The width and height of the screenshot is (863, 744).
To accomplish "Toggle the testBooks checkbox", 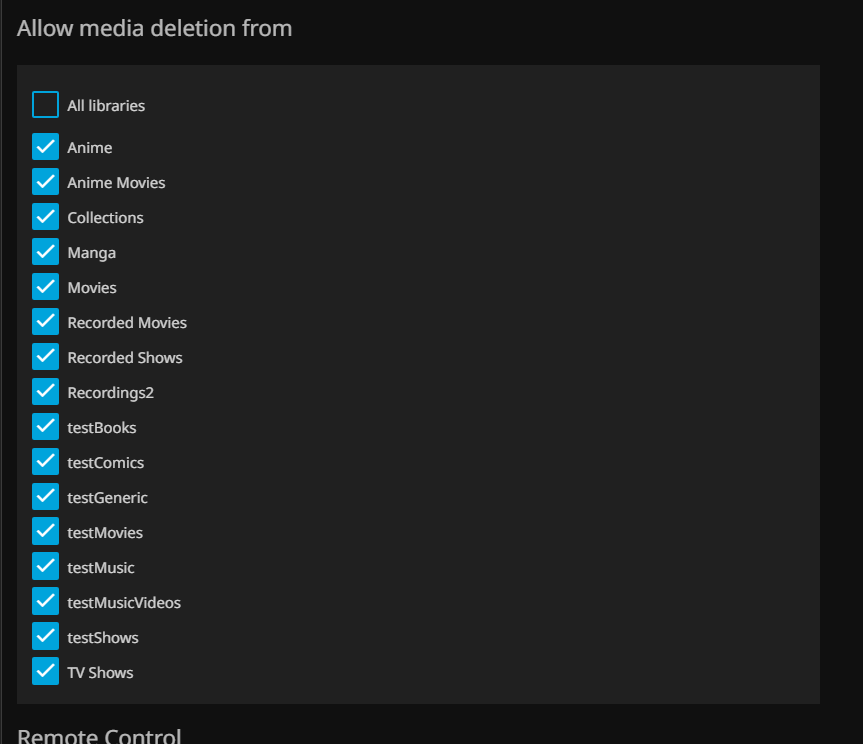I will (45, 427).
